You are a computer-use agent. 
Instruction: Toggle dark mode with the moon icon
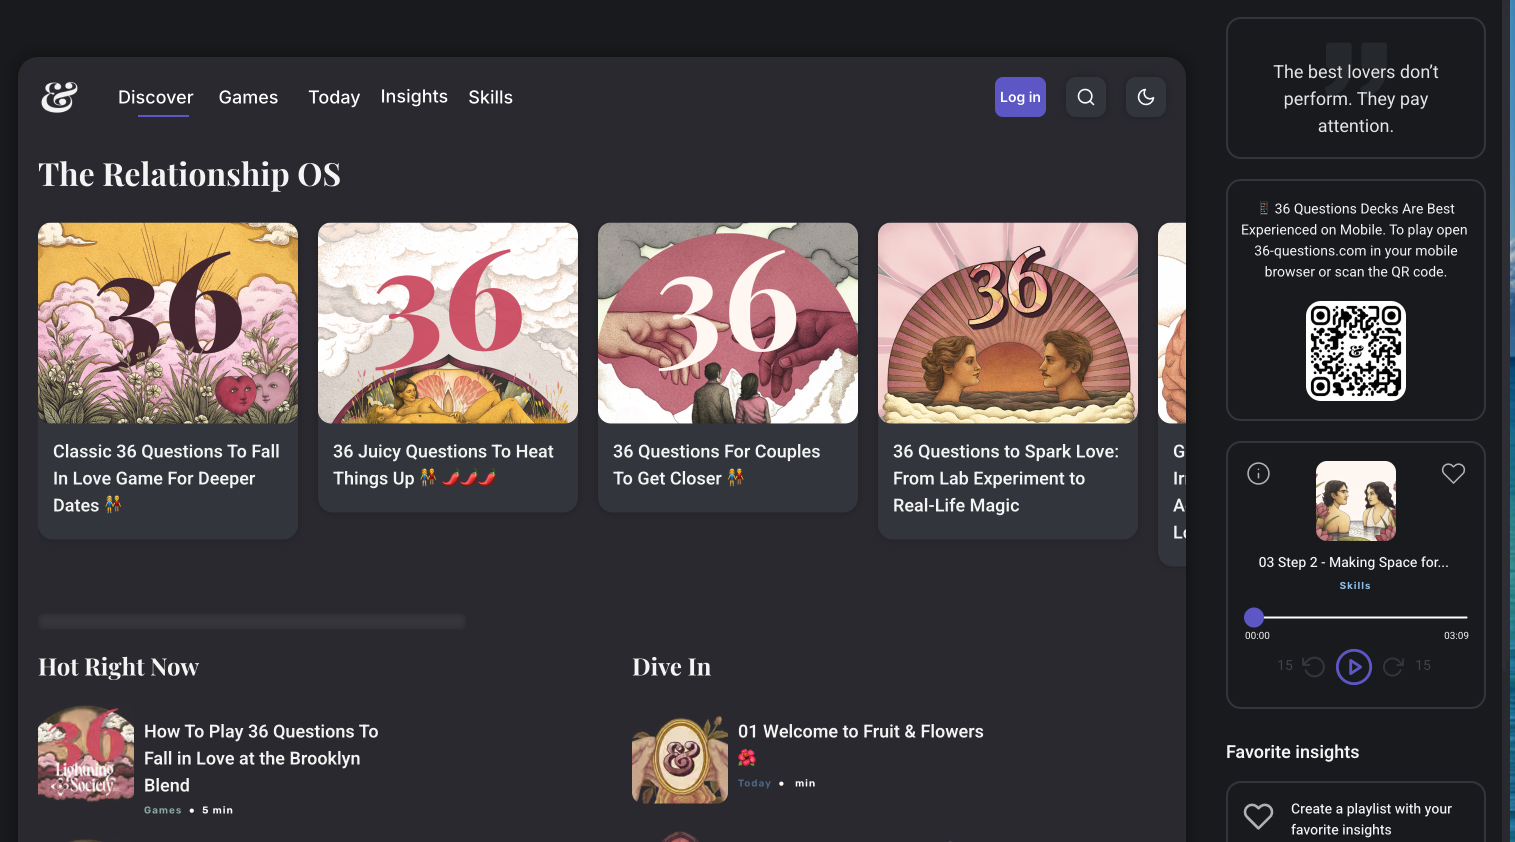coord(1145,97)
